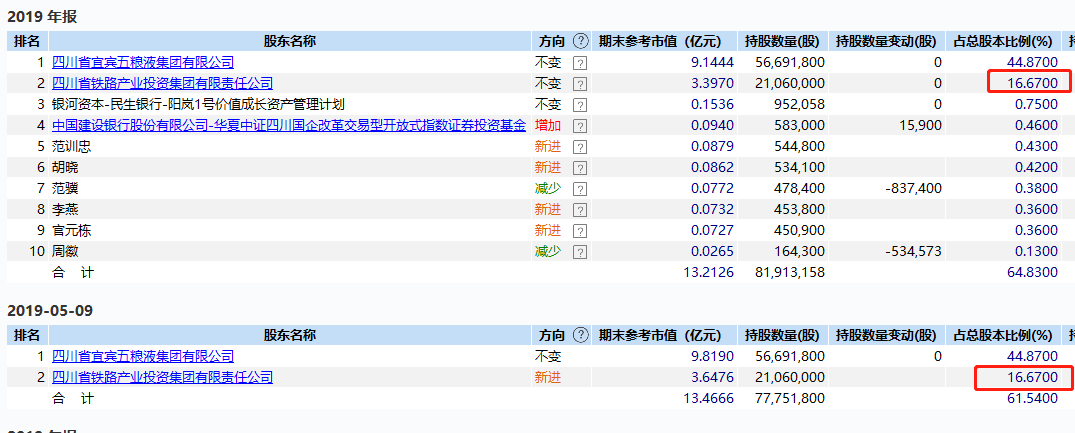The image size is (1075, 433).
Task: Open 四川省铁路产业投资集团 link in 2019-05-09
Action: pos(162,377)
